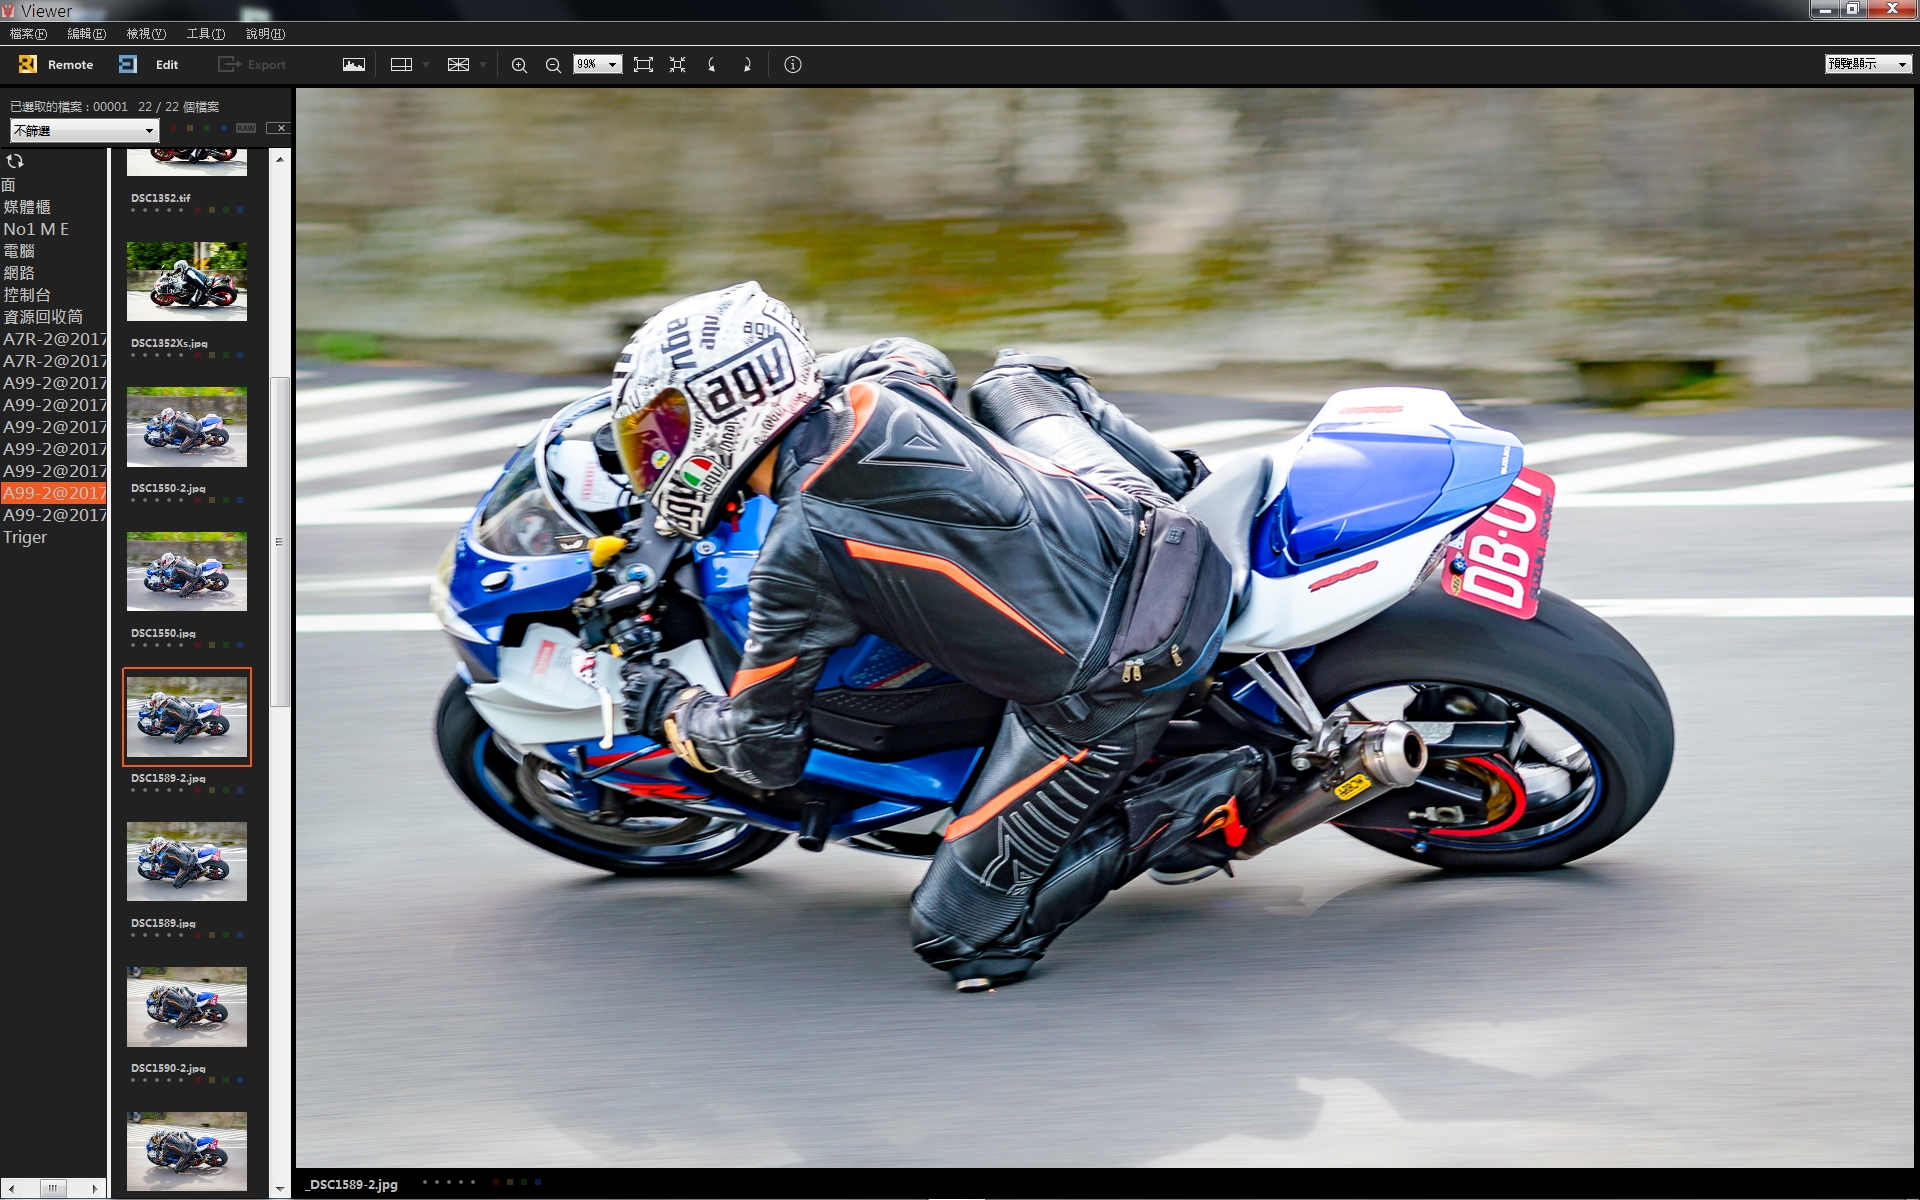Set third rating dot on DSC1590-2.jpg

[157, 1080]
